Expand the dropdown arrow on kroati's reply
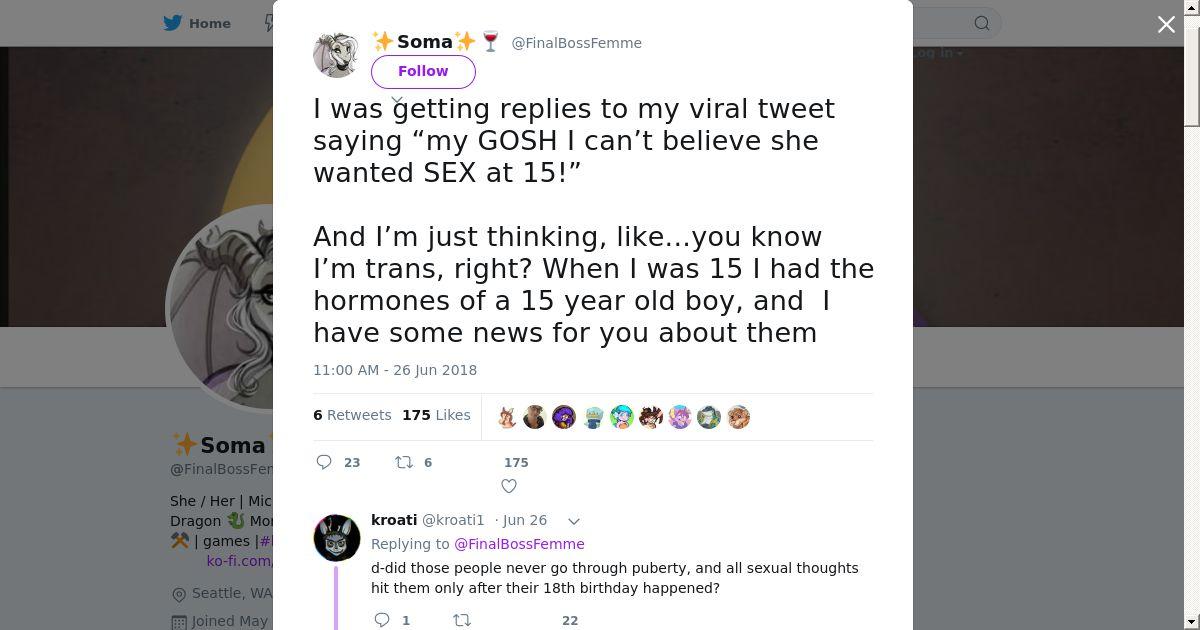 click(574, 521)
